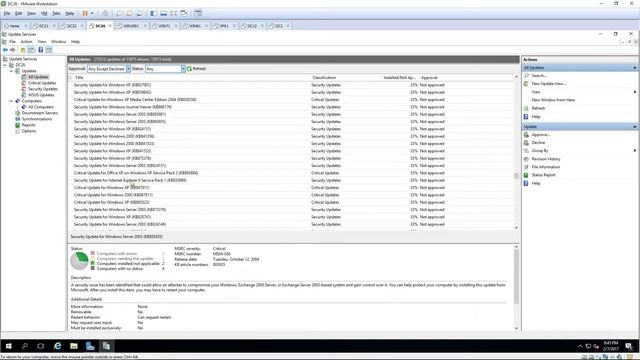Open the taskbar search icon

click(24, 346)
